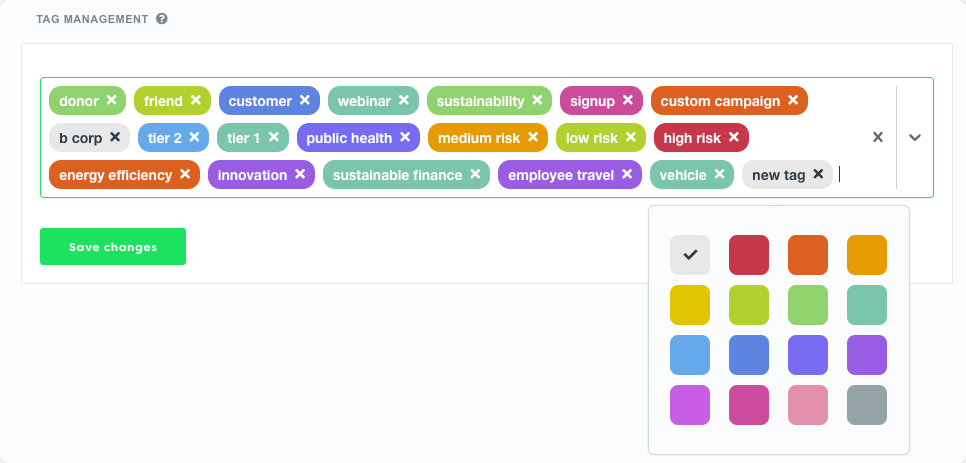This screenshot has width=966, height=463.
Task: Select the checked light gray color swatch
Action: pos(690,255)
